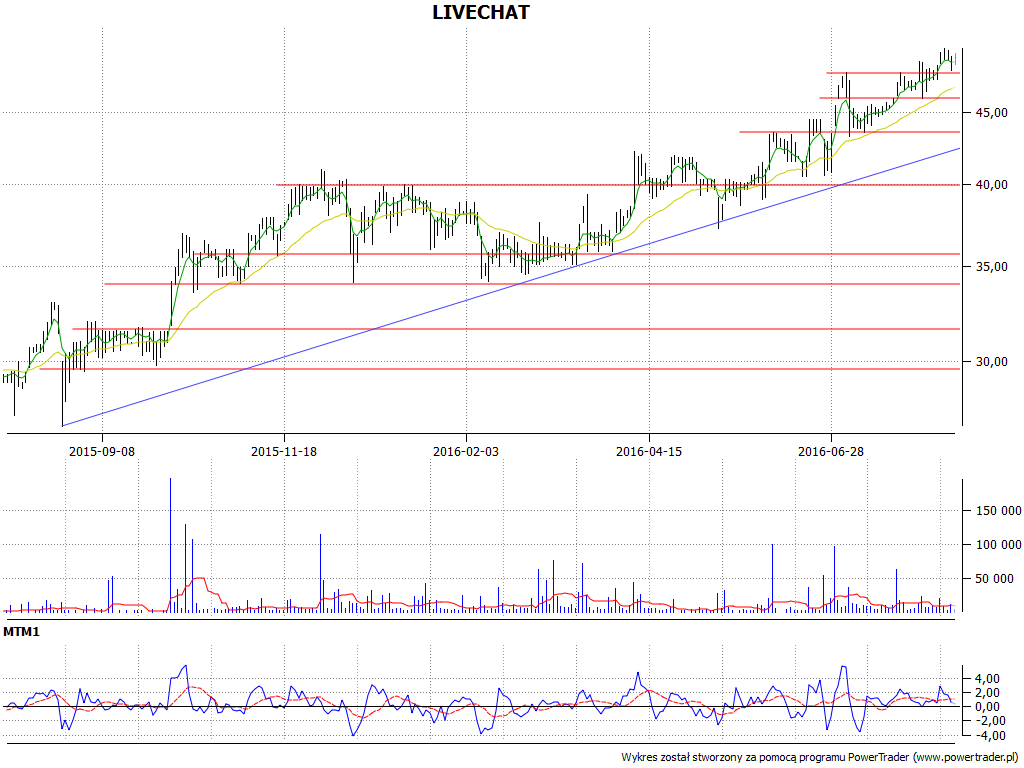Viewport: 1024px width, 768px height.
Task: Click the 30,00 price axis label
Action: (x=991, y=362)
